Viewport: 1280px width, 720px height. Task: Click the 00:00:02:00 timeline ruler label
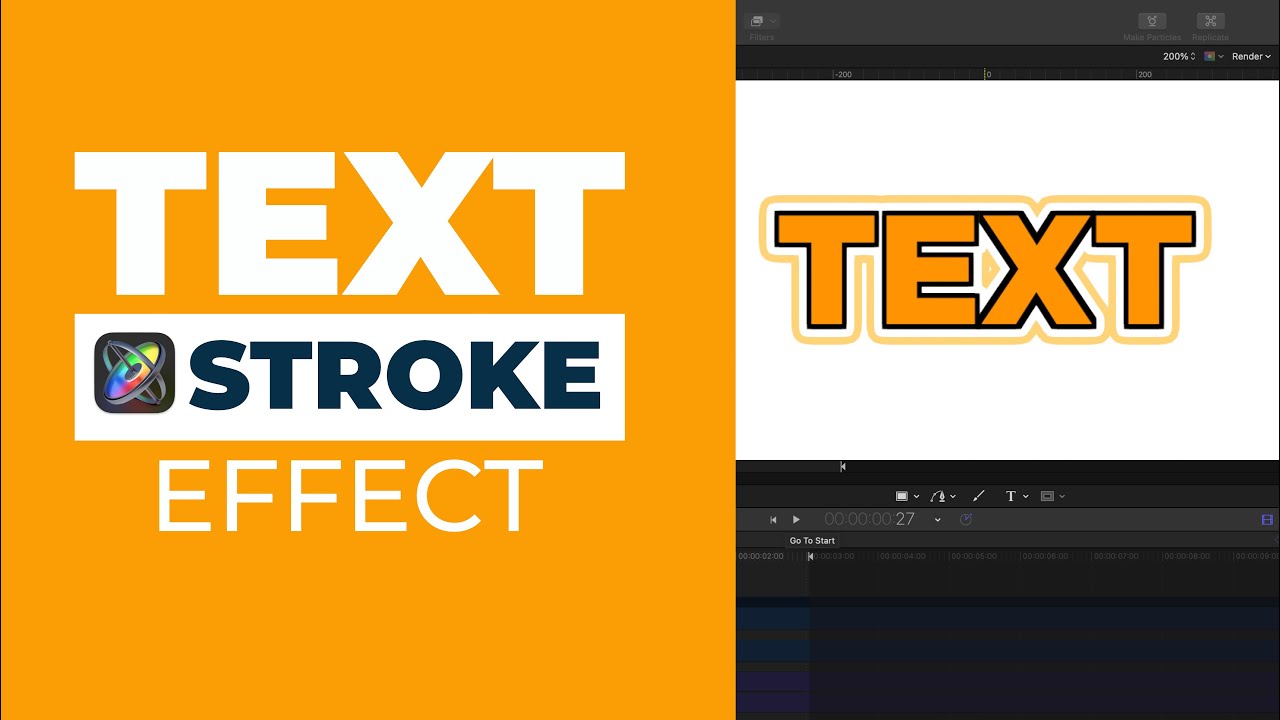click(760, 556)
